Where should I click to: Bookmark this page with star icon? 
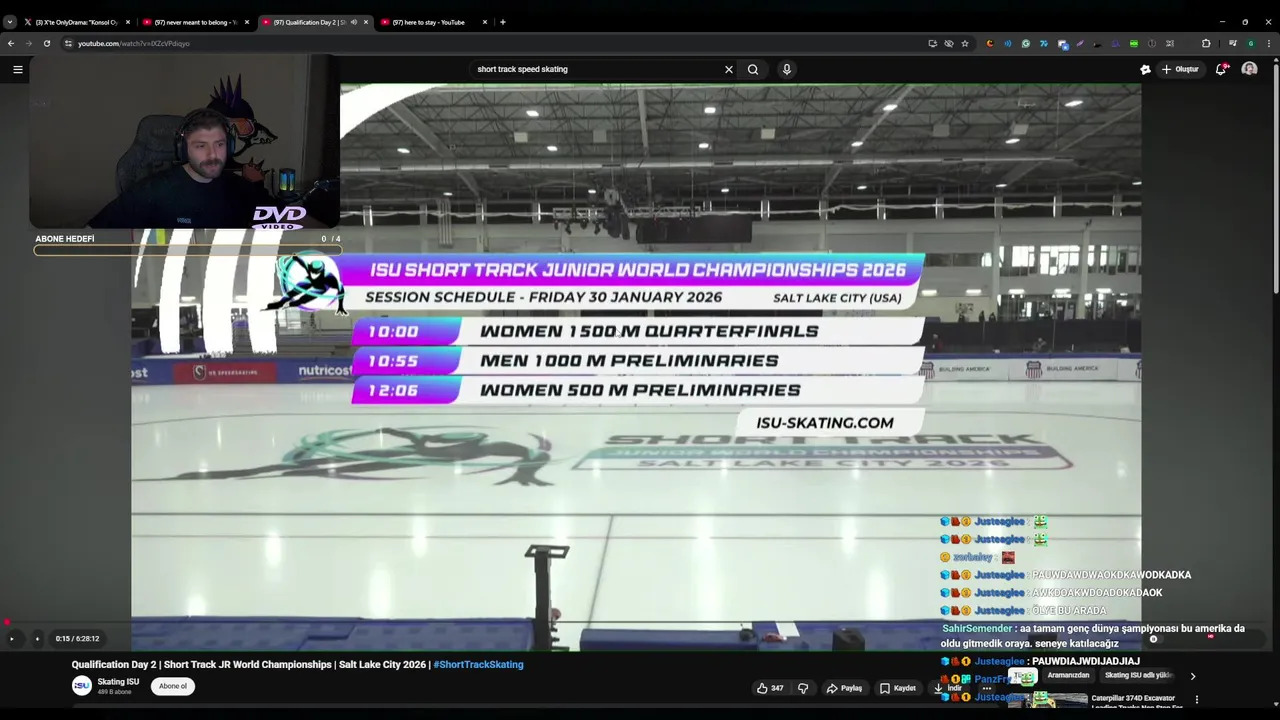[x=965, y=43]
